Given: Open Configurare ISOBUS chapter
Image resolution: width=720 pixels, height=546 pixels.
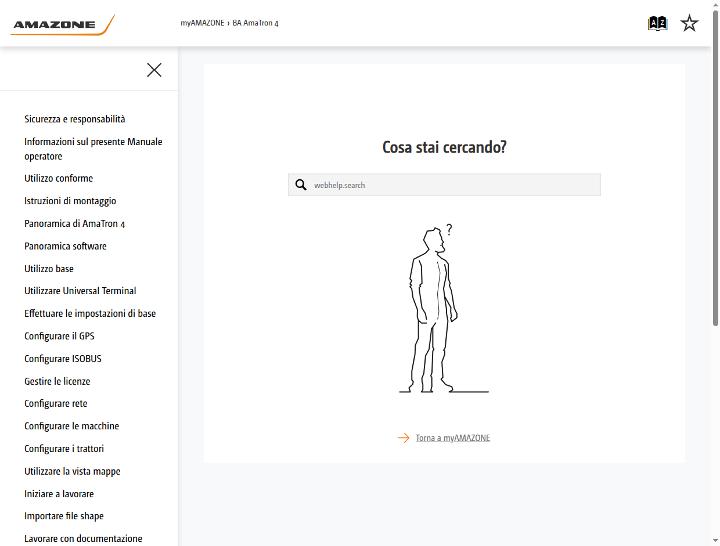Looking at the screenshot, I should coord(63,359).
